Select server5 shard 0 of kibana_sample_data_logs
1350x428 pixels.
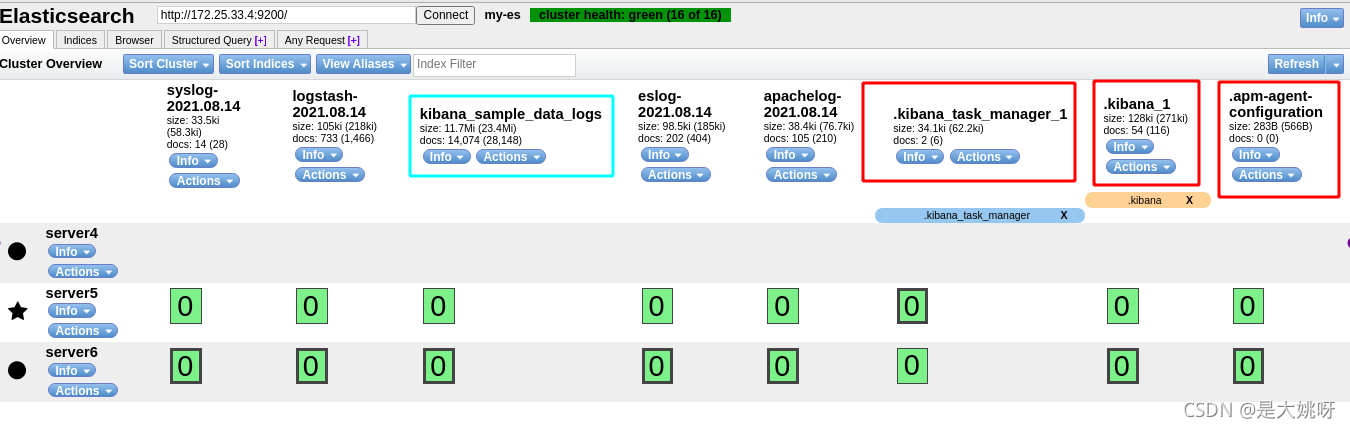tap(439, 306)
